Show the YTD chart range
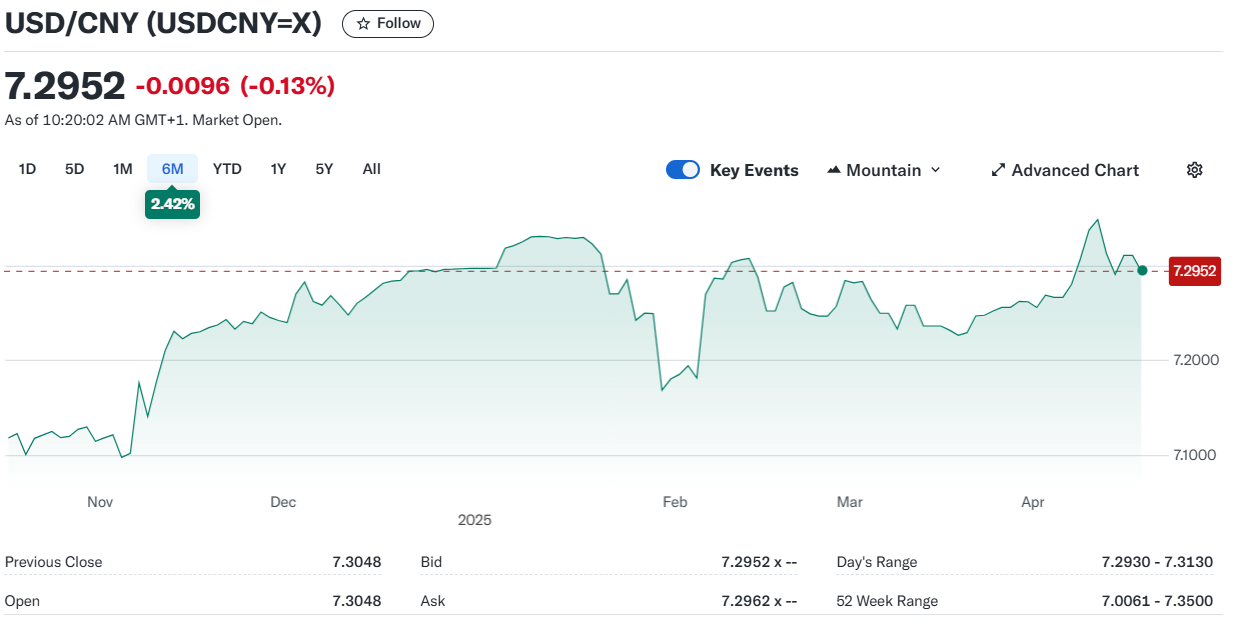The height and width of the screenshot is (628, 1241). (227, 169)
